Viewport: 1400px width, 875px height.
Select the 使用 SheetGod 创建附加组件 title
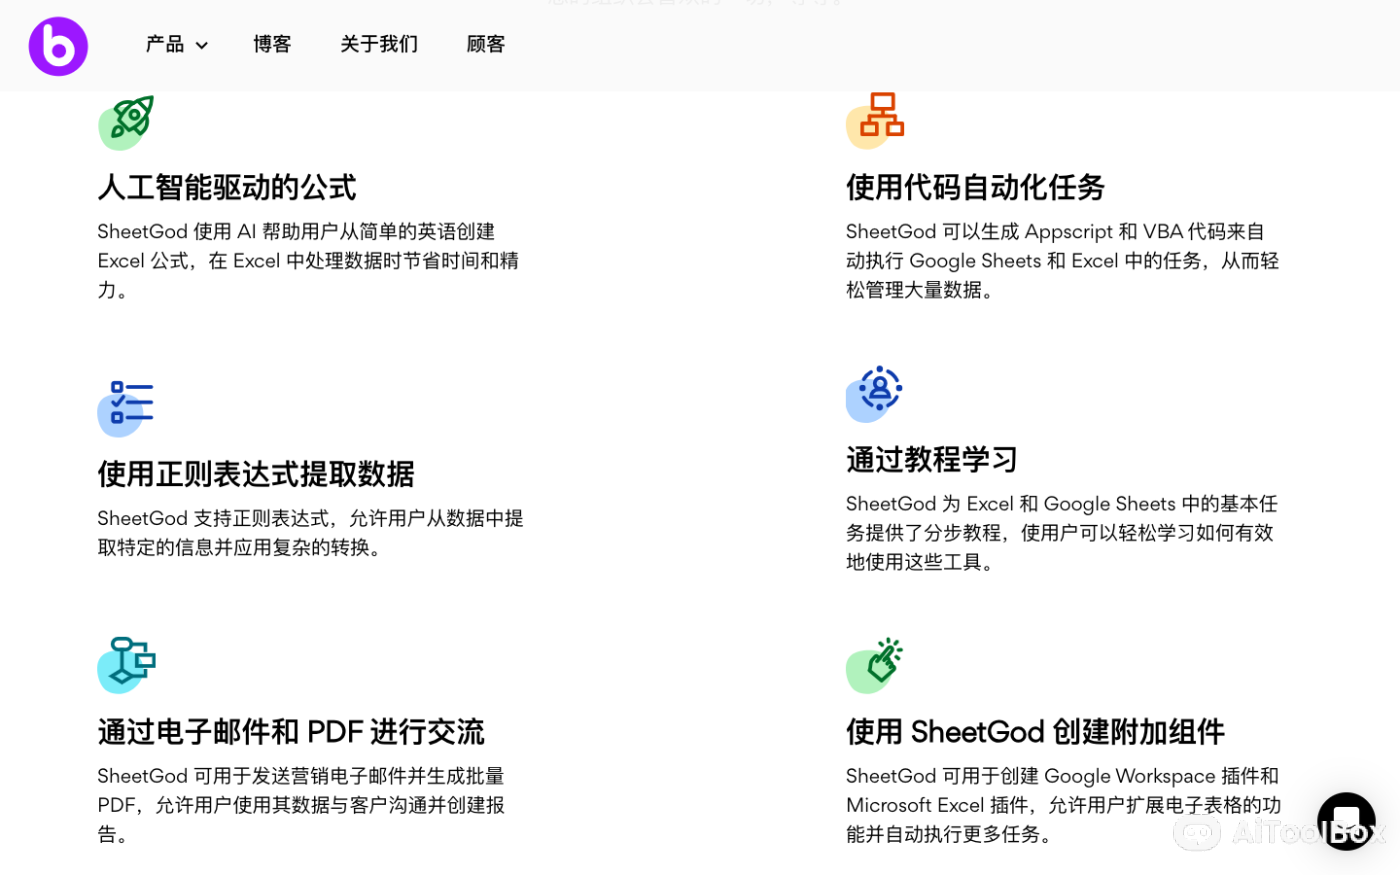point(1034,731)
